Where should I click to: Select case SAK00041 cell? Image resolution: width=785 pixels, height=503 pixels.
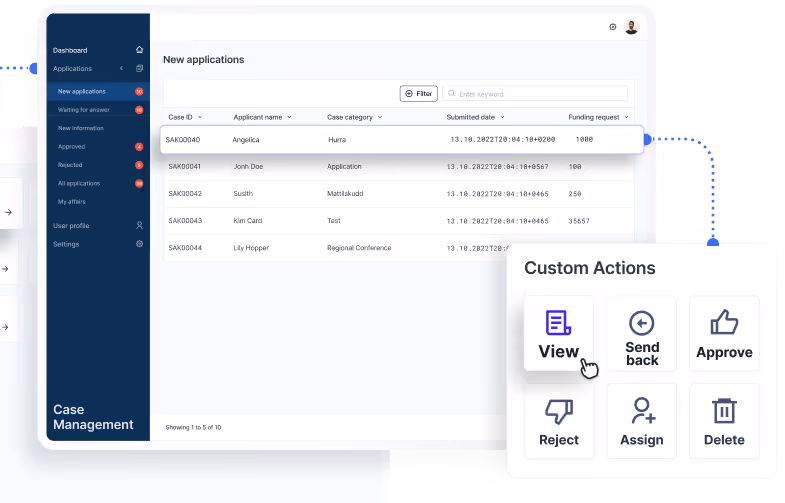pyautogui.click(x=185, y=167)
